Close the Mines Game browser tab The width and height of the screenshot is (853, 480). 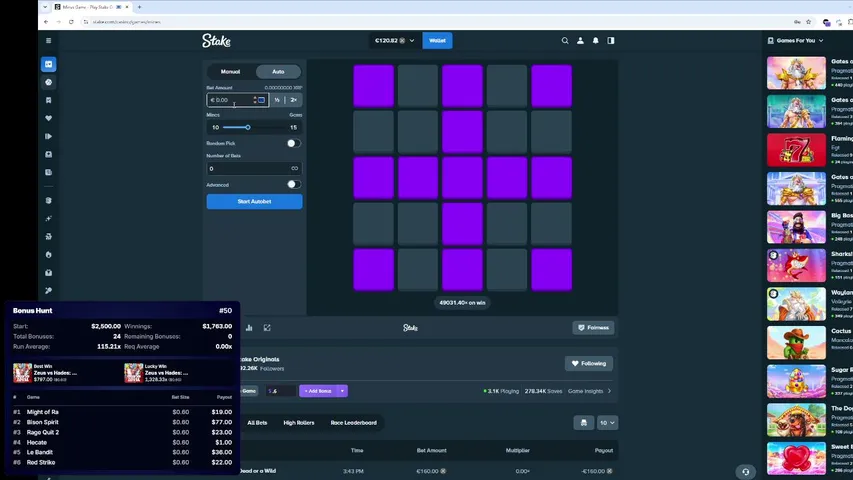127,7
